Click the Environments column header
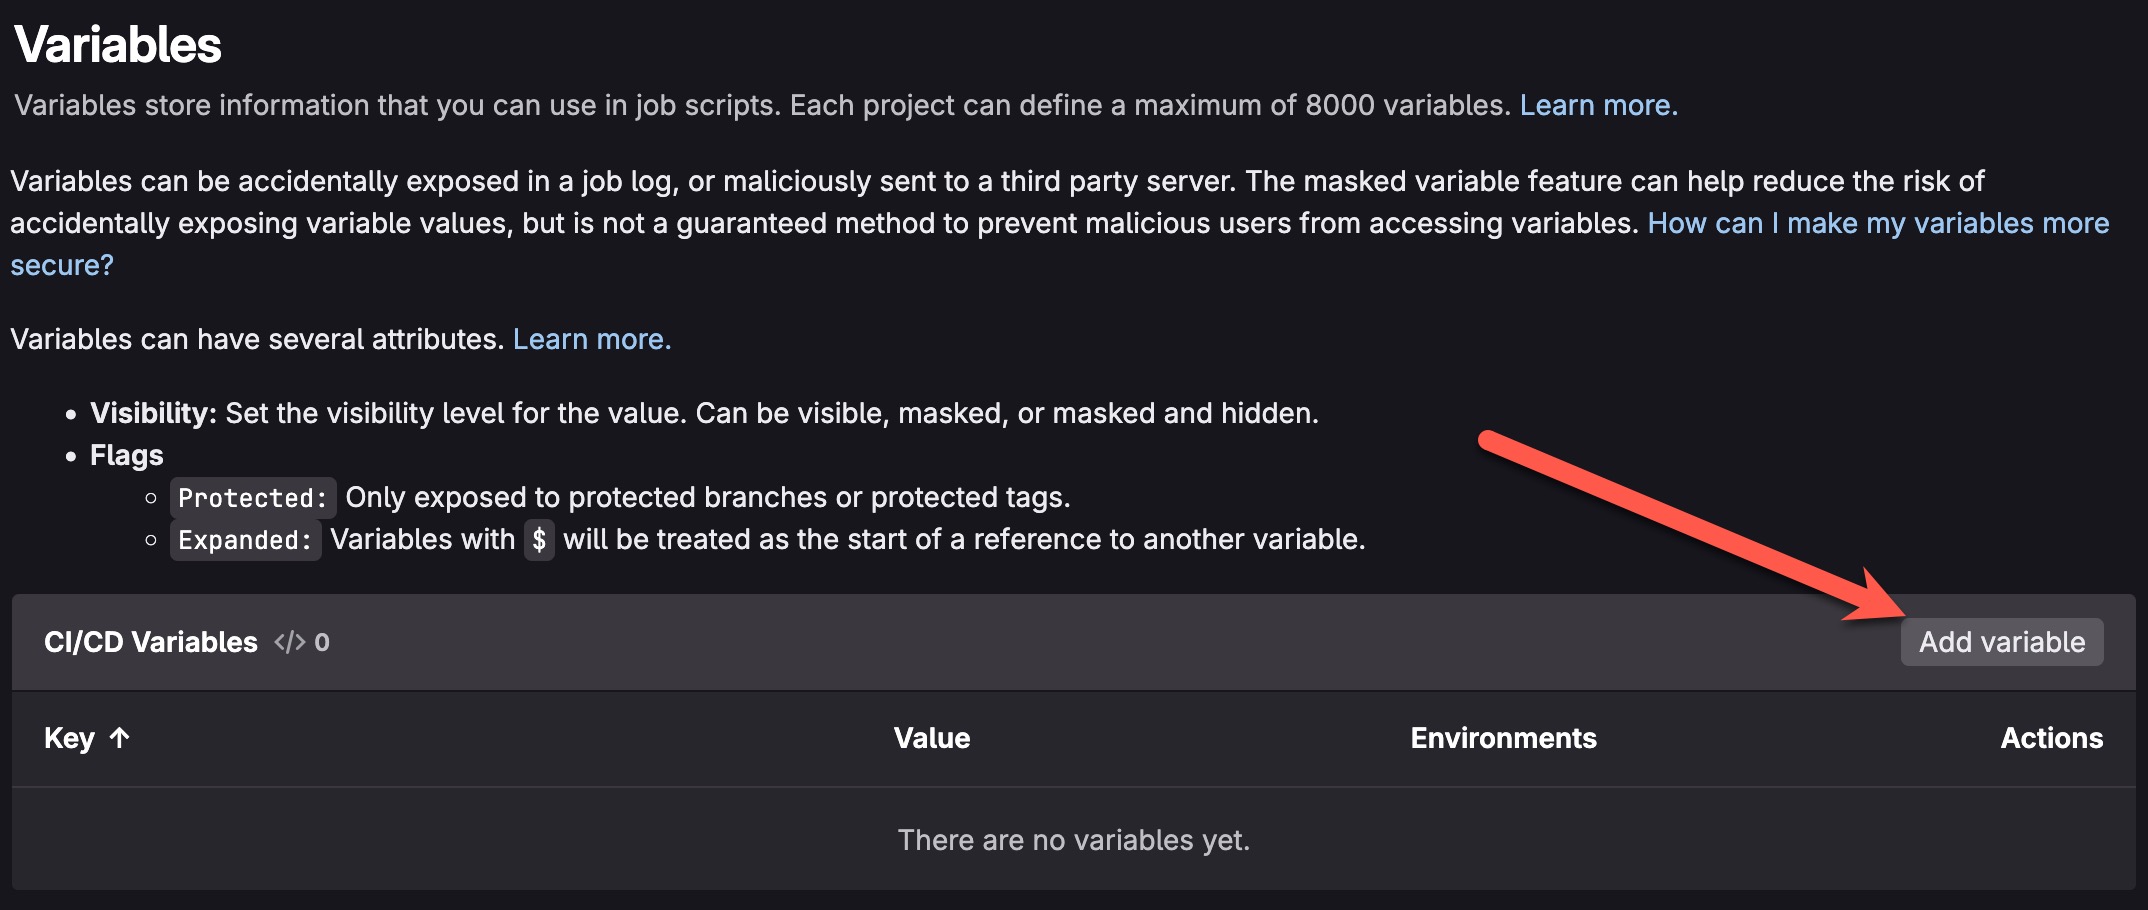Image resolution: width=2148 pixels, height=910 pixels. tap(1503, 738)
